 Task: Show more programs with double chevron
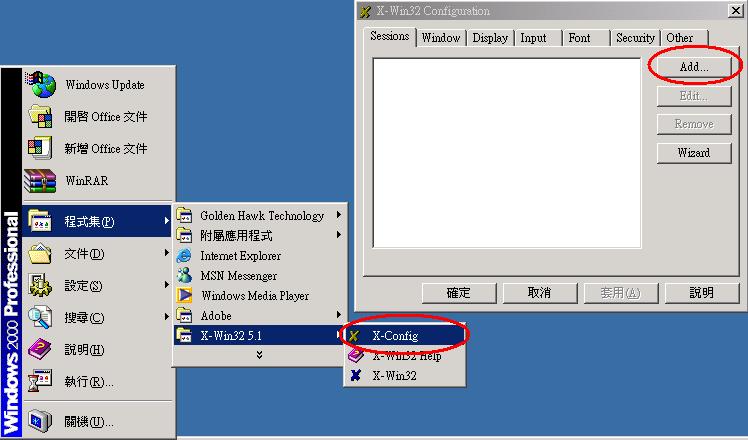click(260, 354)
